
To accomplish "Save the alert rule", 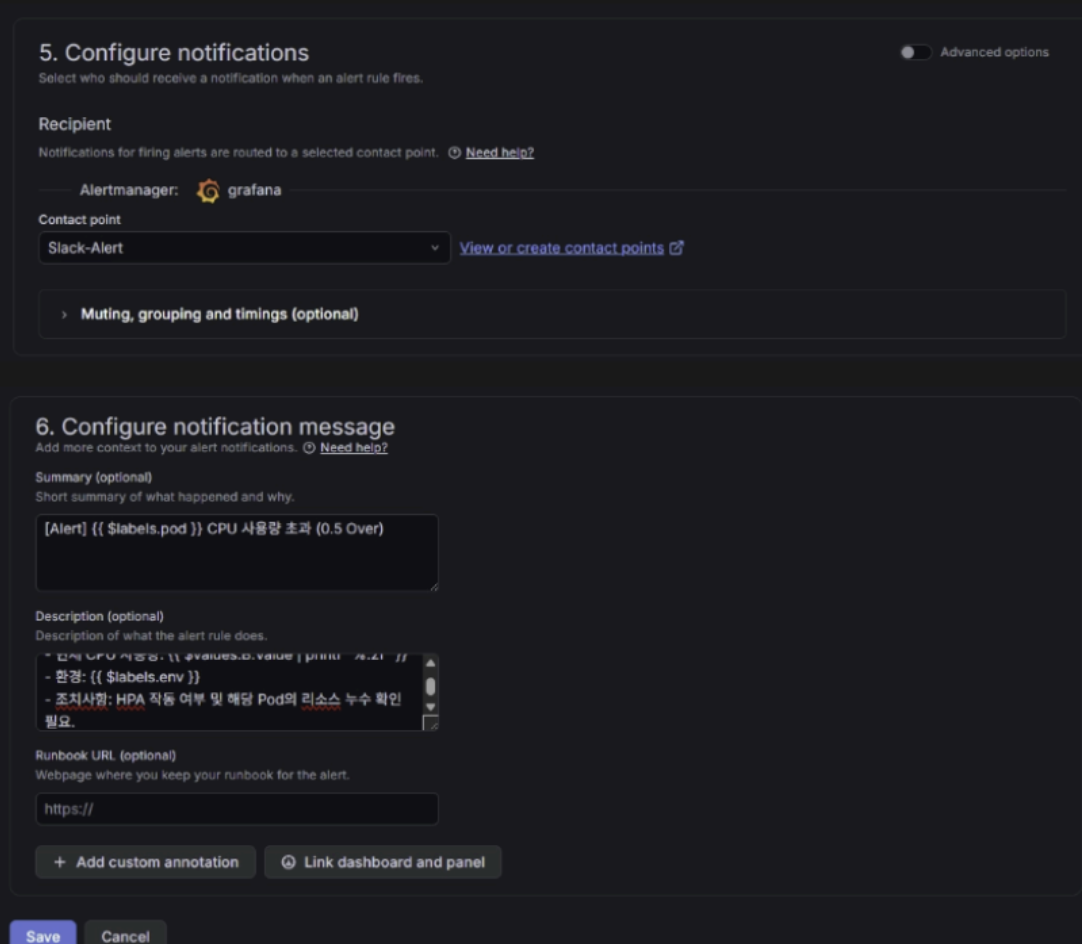I will click(x=43, y=934).
